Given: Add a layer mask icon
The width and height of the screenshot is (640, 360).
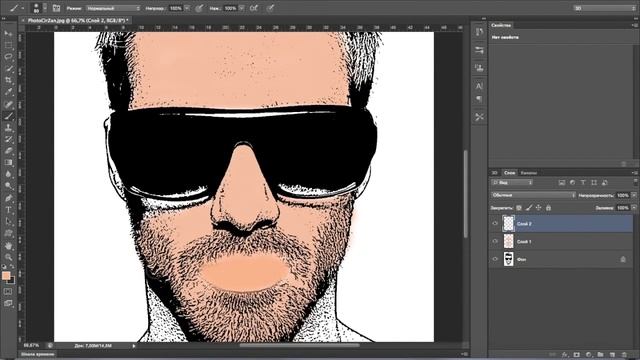Looking at the screenshot, I should click(577, 355).
